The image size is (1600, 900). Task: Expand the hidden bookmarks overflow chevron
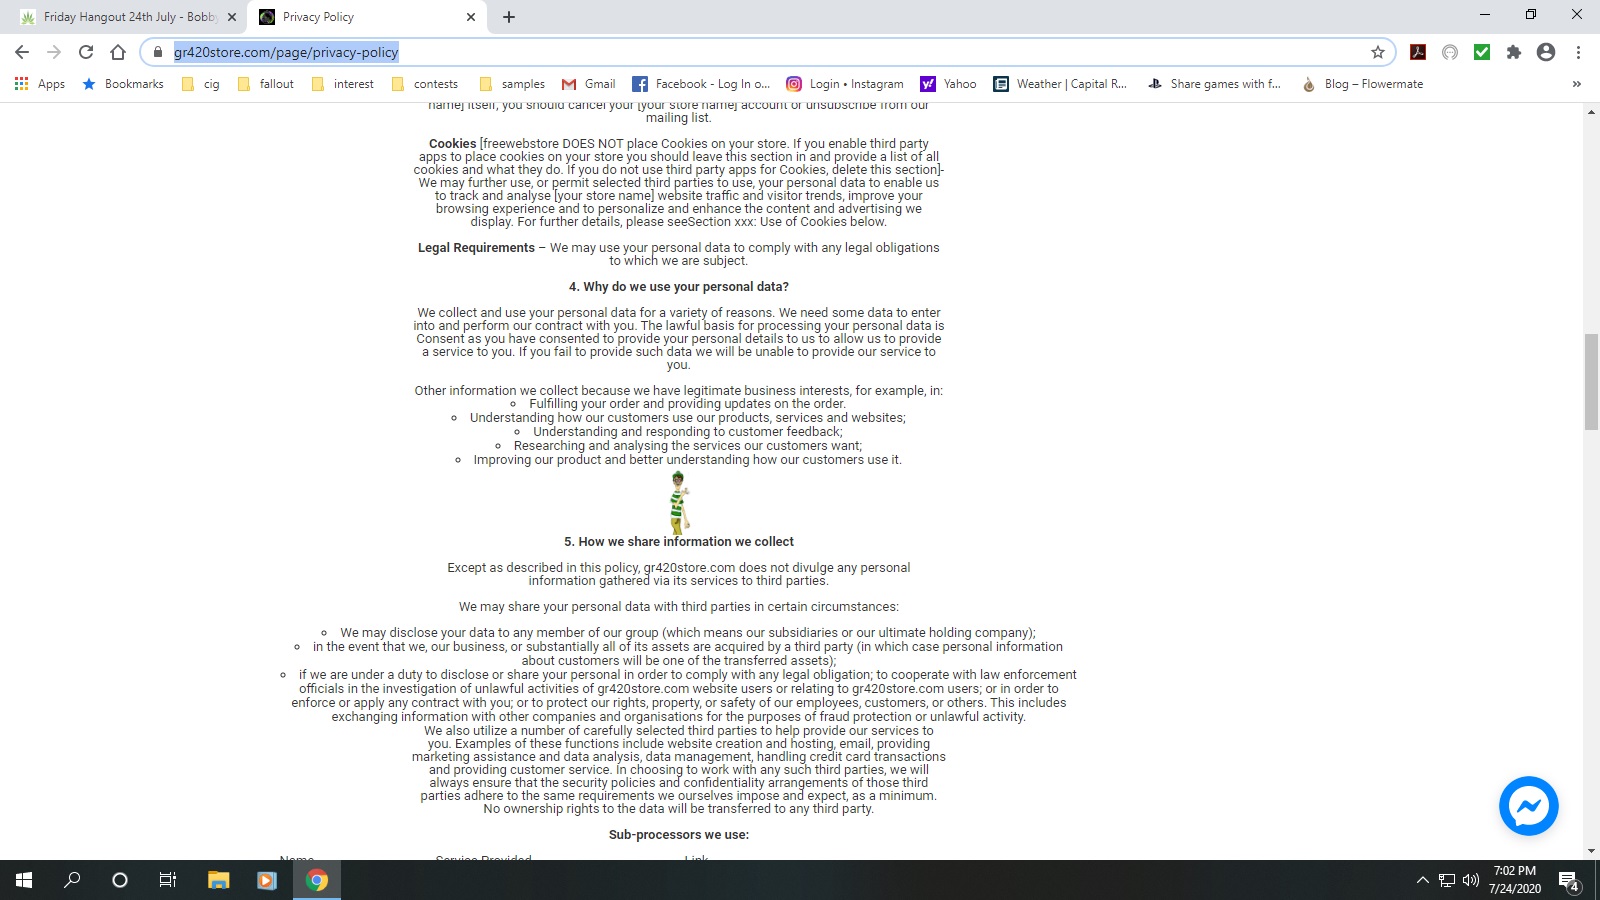tap(1577, 84)
